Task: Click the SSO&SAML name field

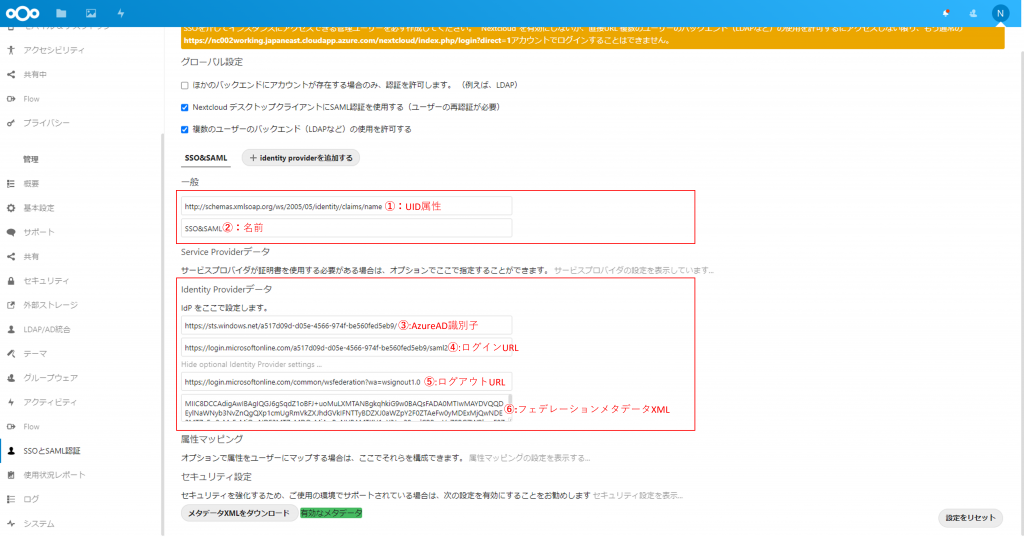Action: (x=346, y=229)
